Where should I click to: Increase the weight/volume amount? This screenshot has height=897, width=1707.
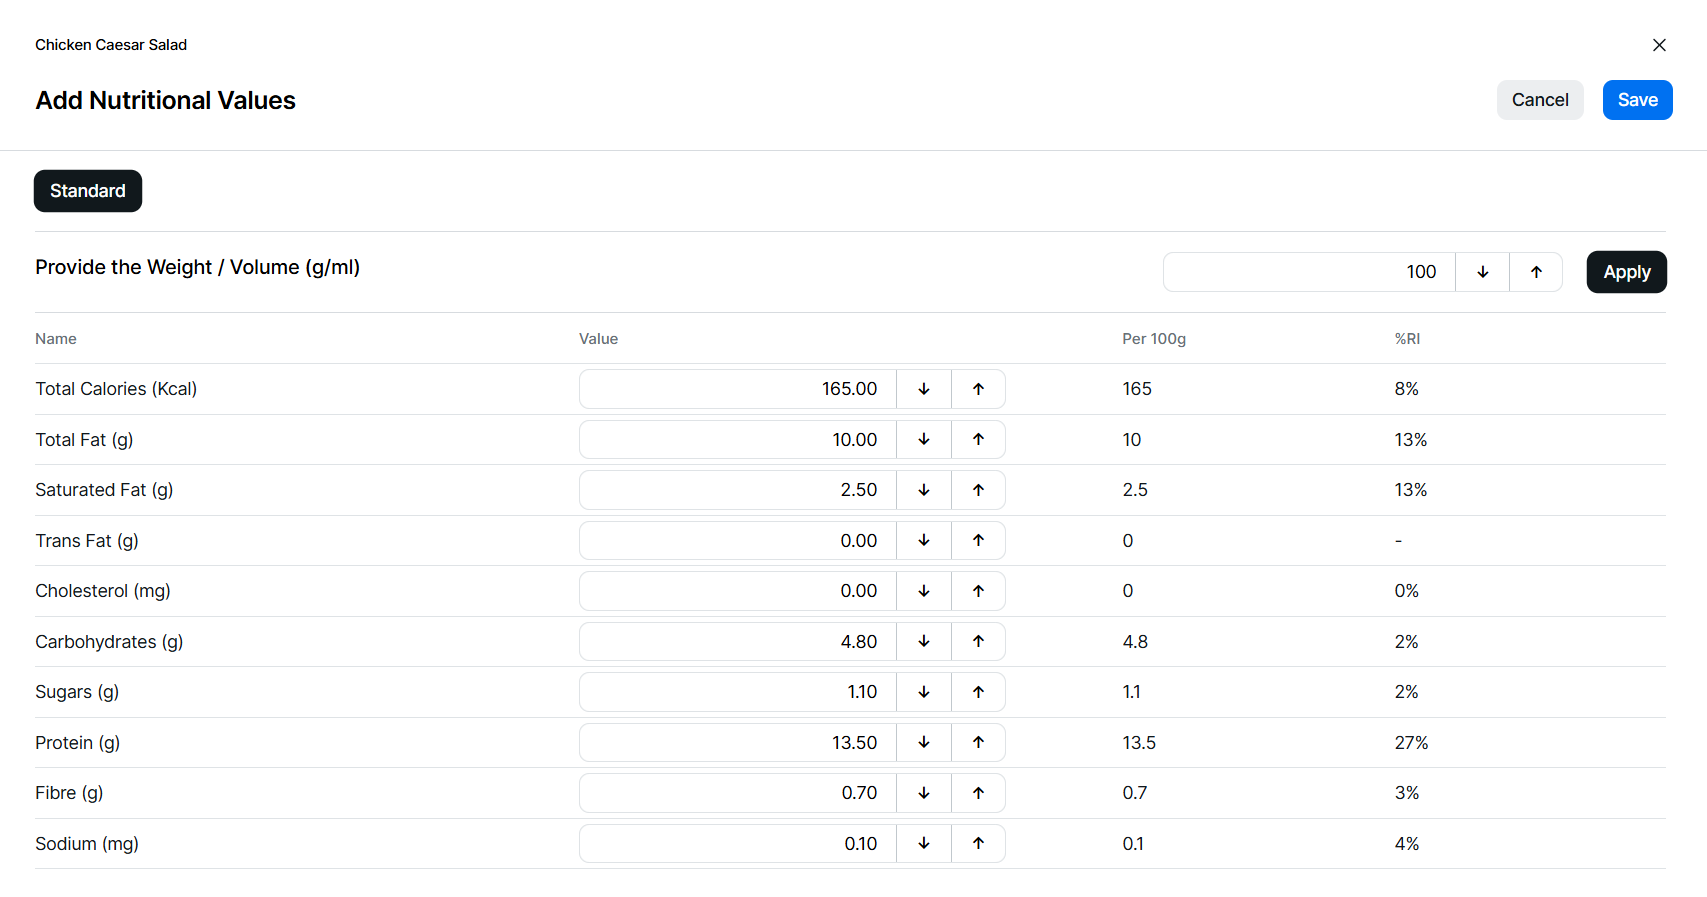[x=1536, y=272]
